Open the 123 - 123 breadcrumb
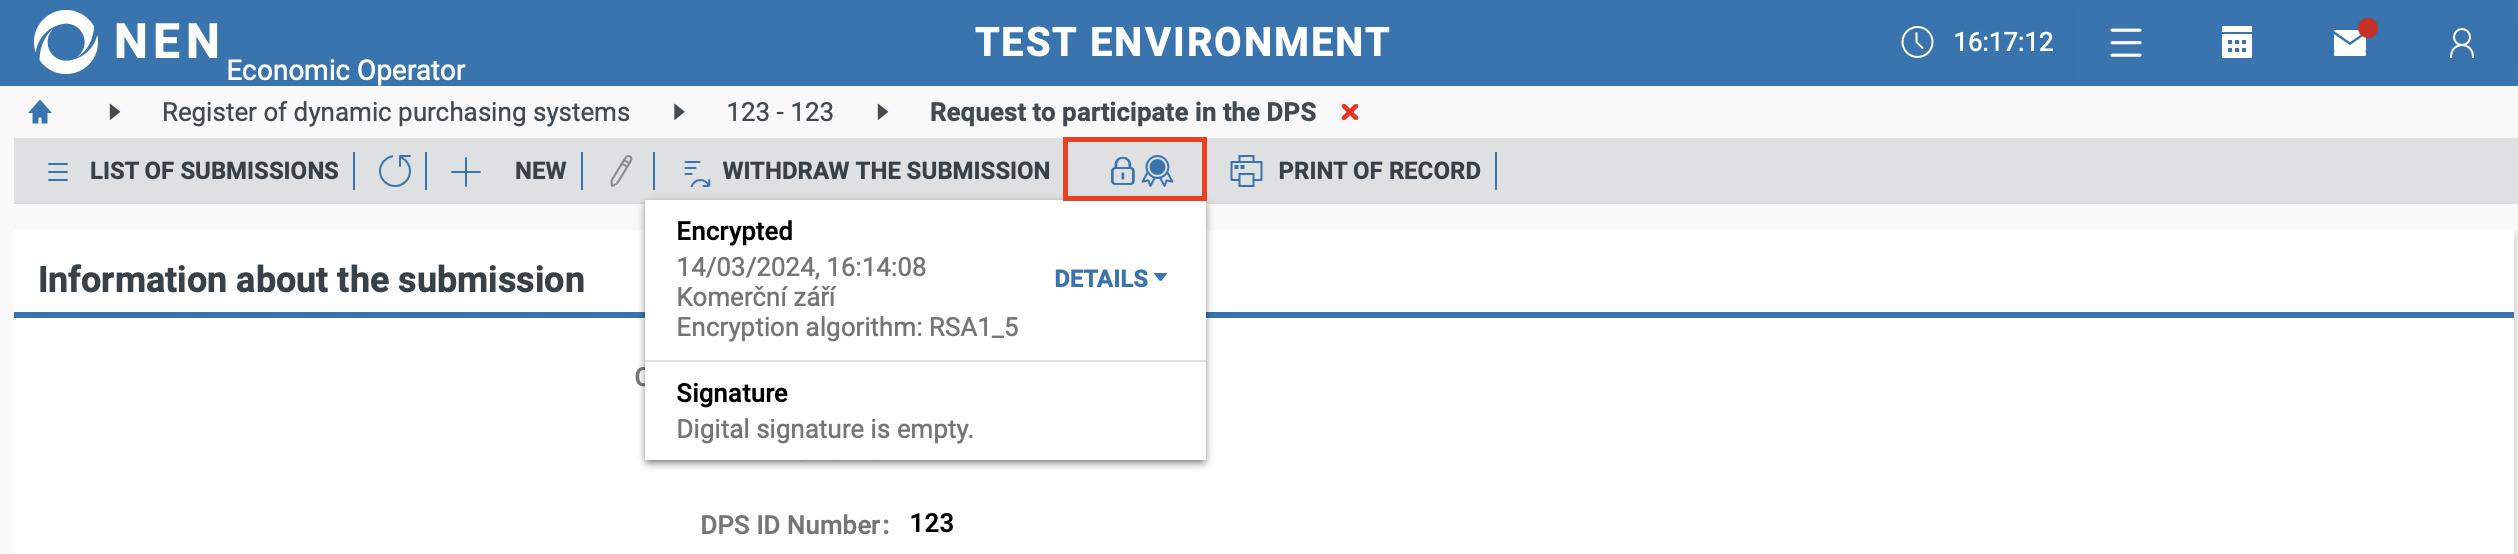This screenshot has height=554, width=2518. 780,112
